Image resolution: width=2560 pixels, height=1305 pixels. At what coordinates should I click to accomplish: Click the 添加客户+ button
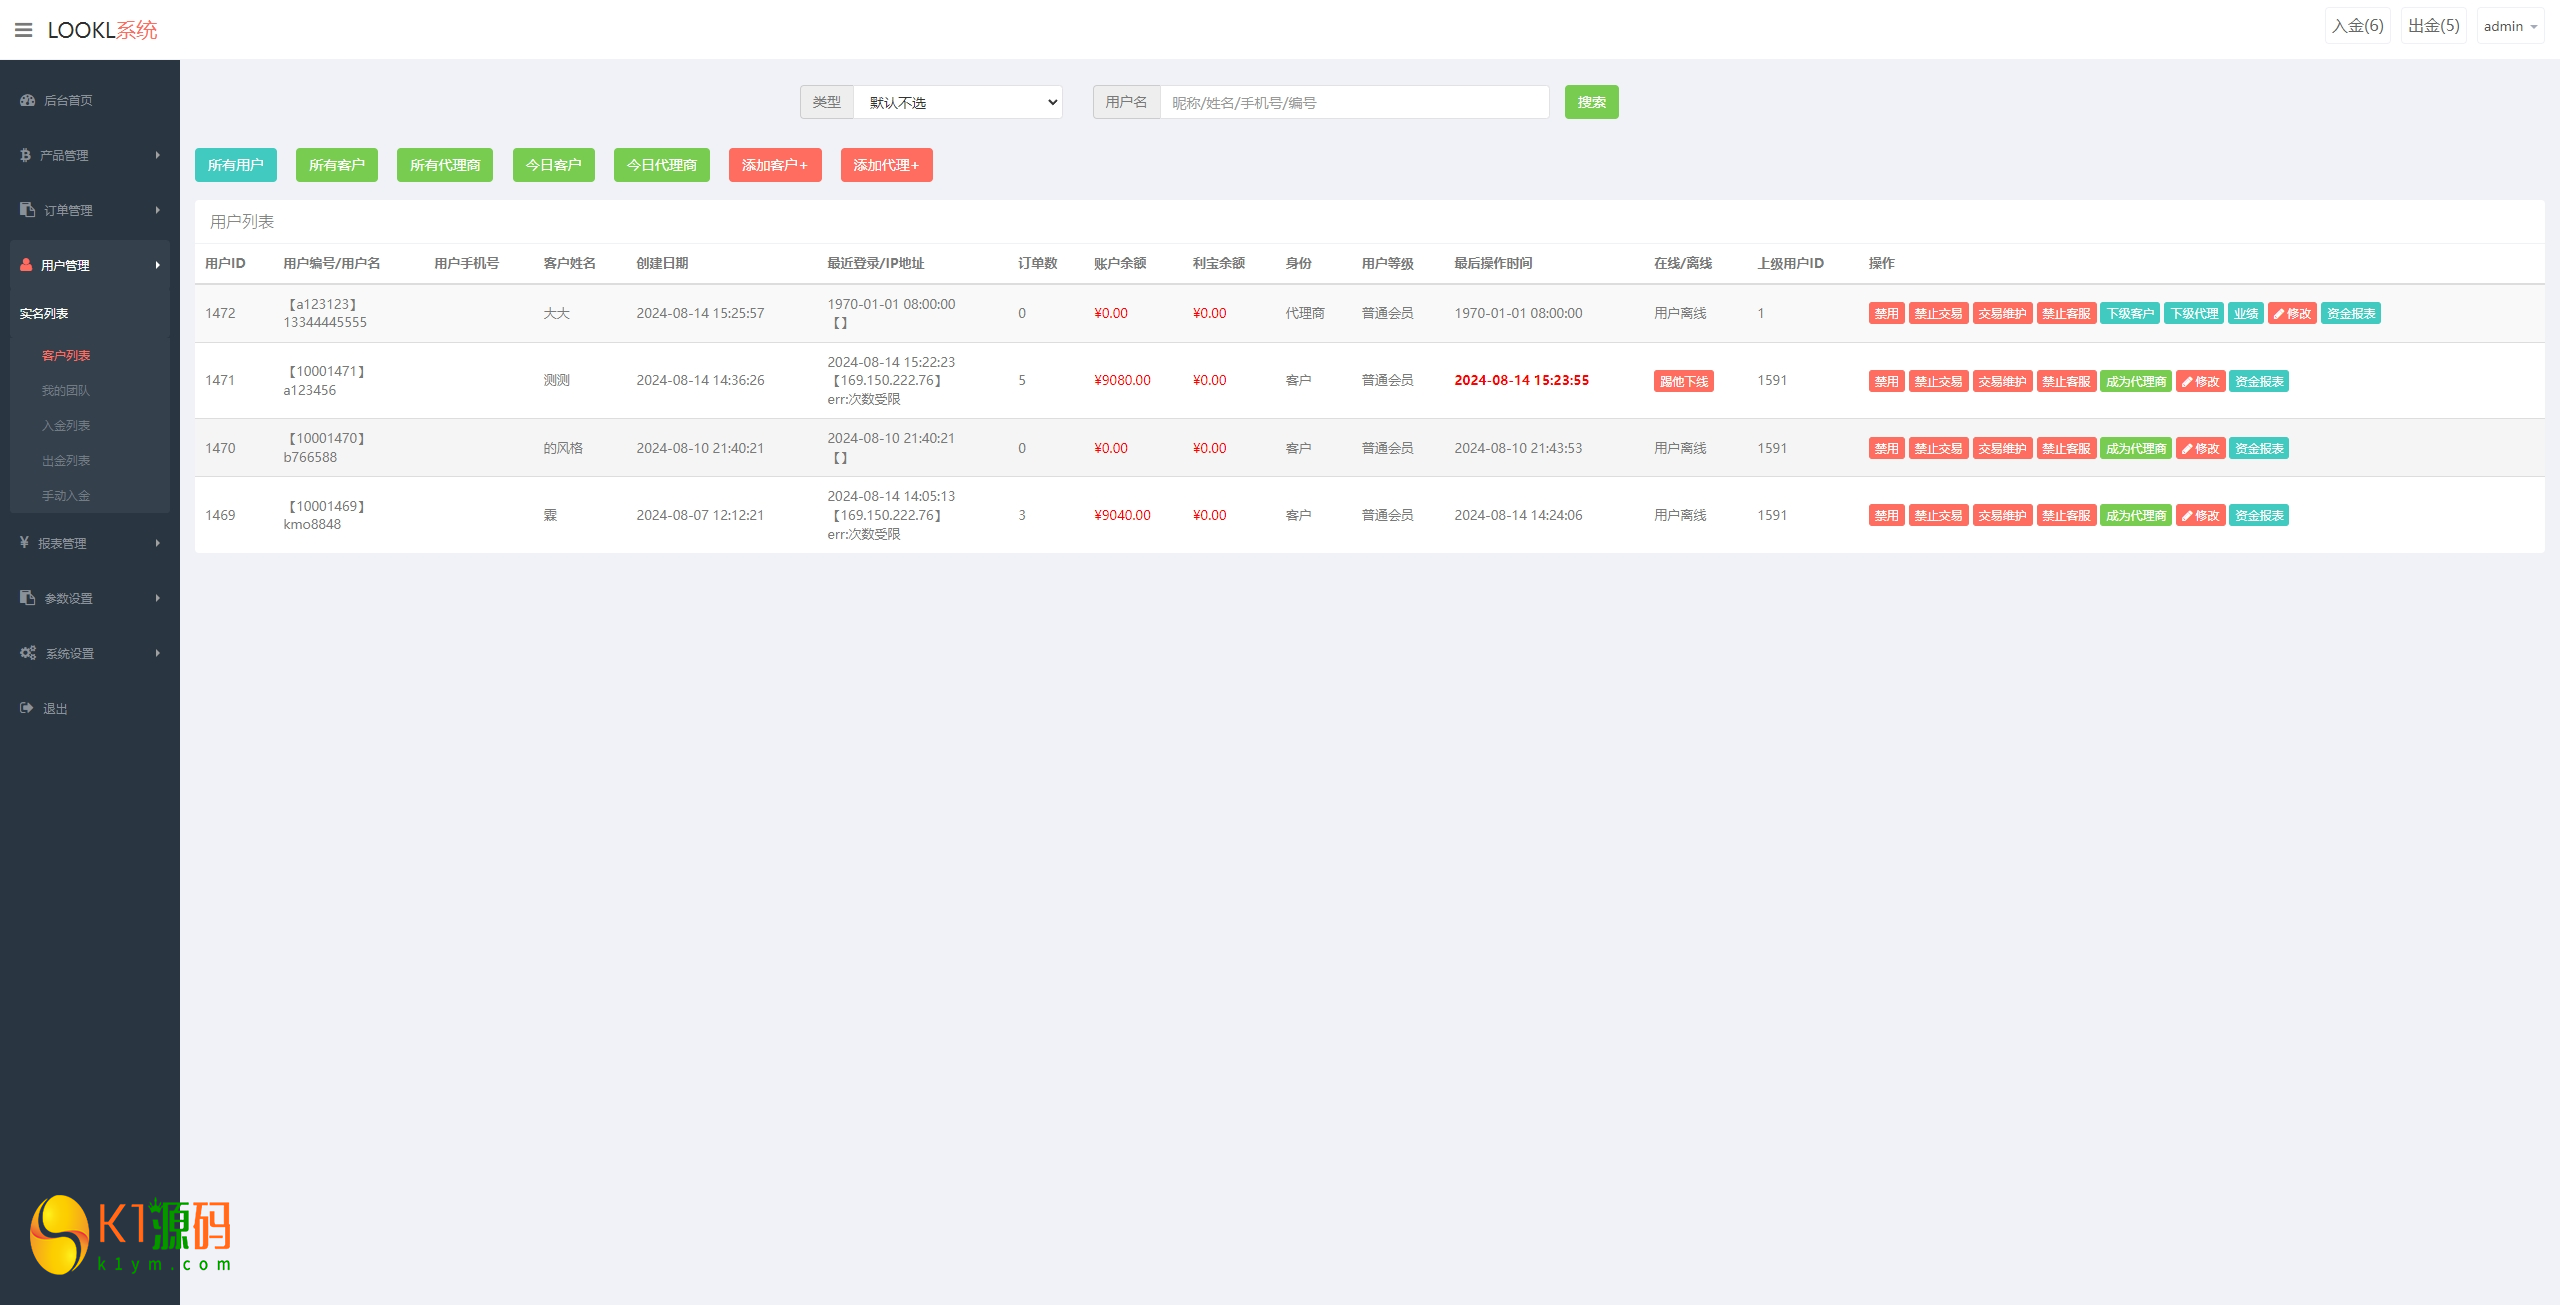coord(774,165)
